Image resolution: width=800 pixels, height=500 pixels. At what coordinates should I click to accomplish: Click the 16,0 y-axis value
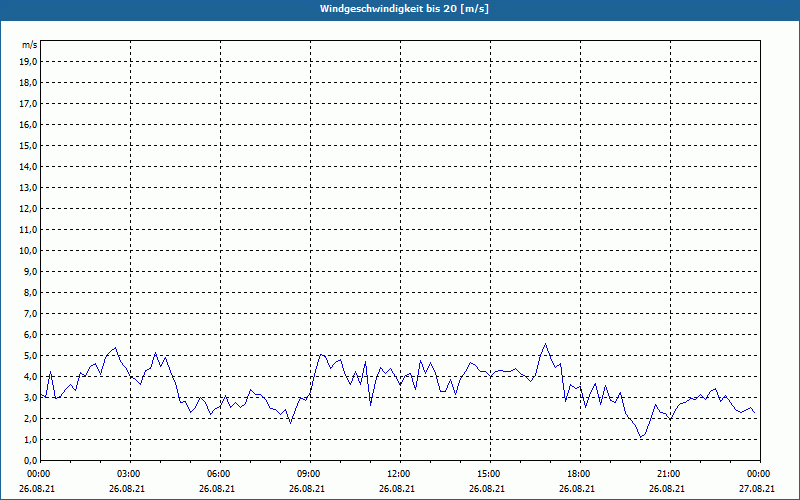[x=28, y=124]
